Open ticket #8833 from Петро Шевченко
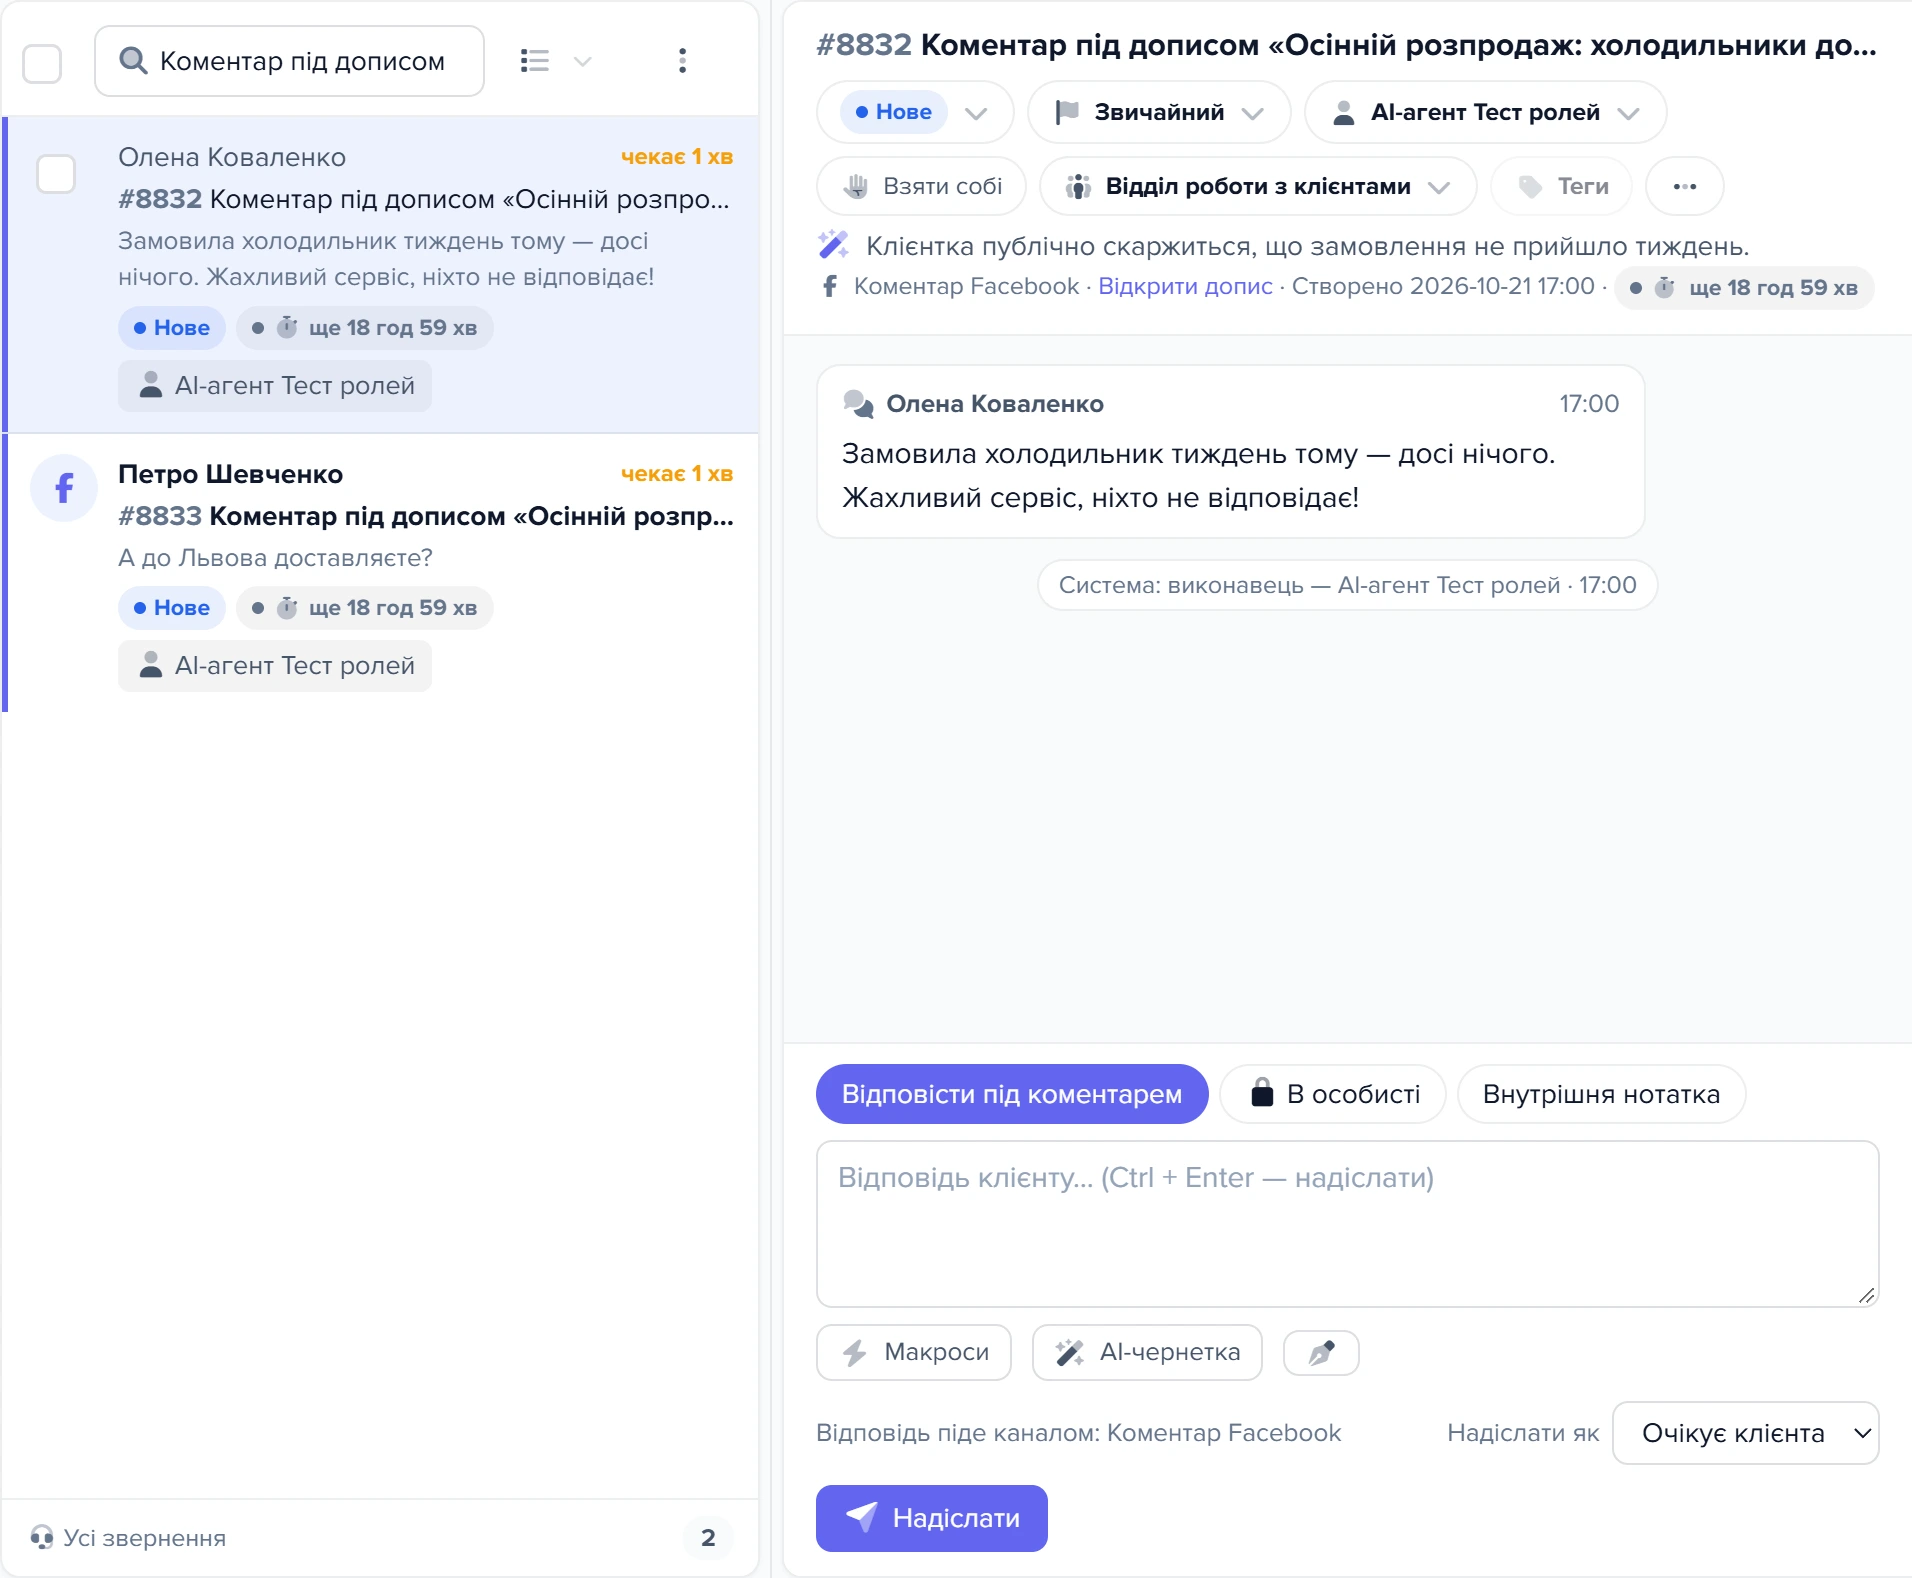 [381, 573]
